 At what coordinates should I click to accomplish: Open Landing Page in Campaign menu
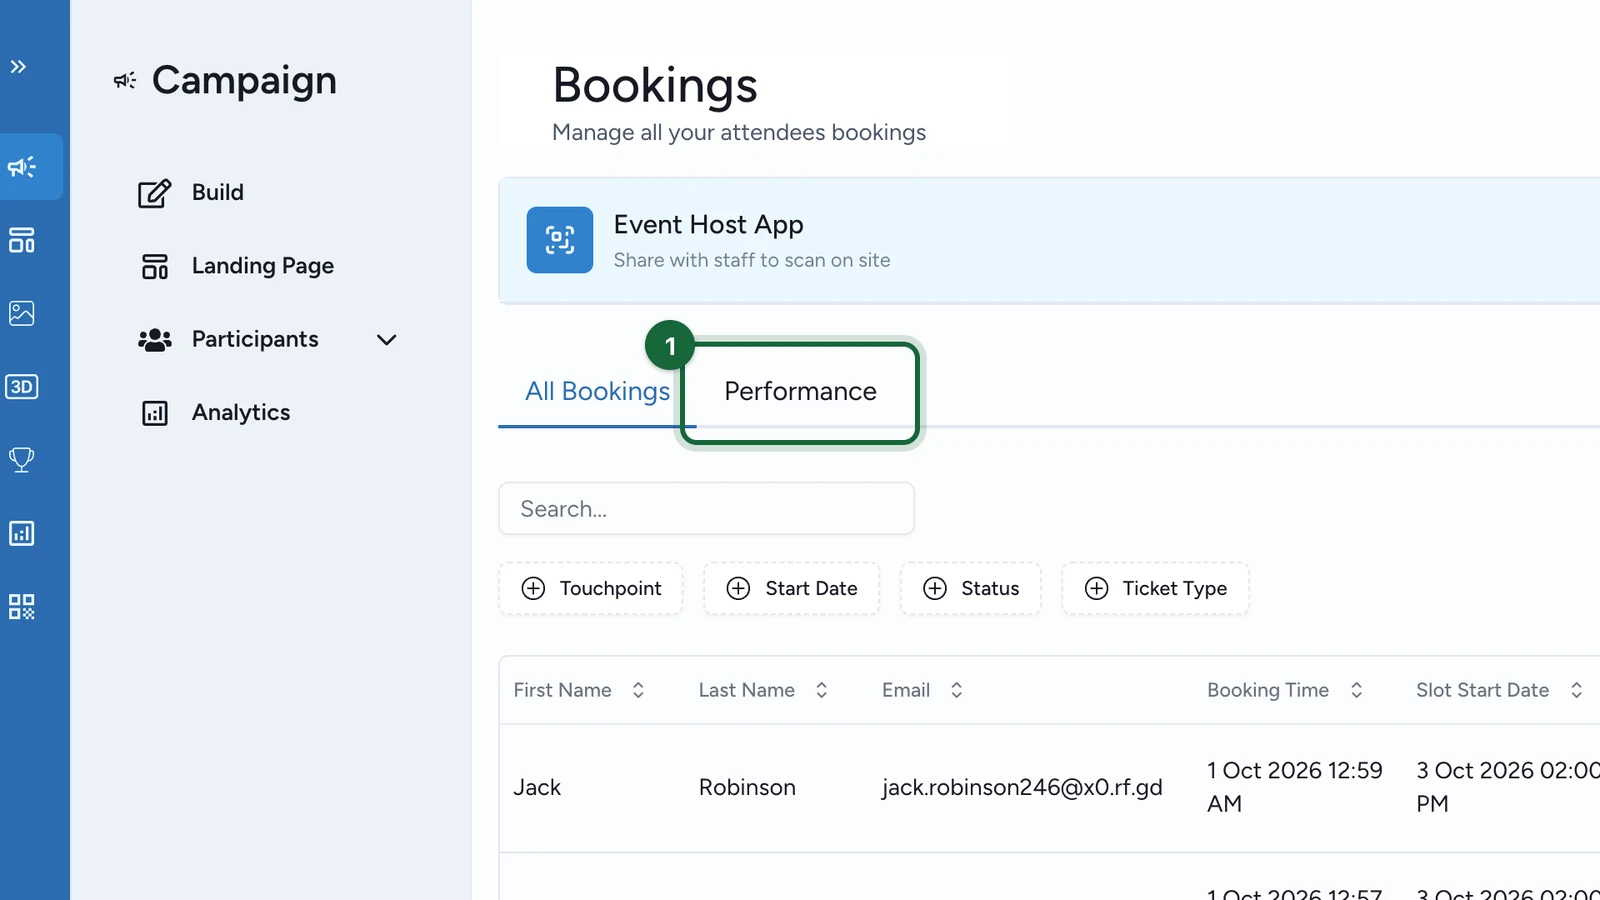point(237,266)
